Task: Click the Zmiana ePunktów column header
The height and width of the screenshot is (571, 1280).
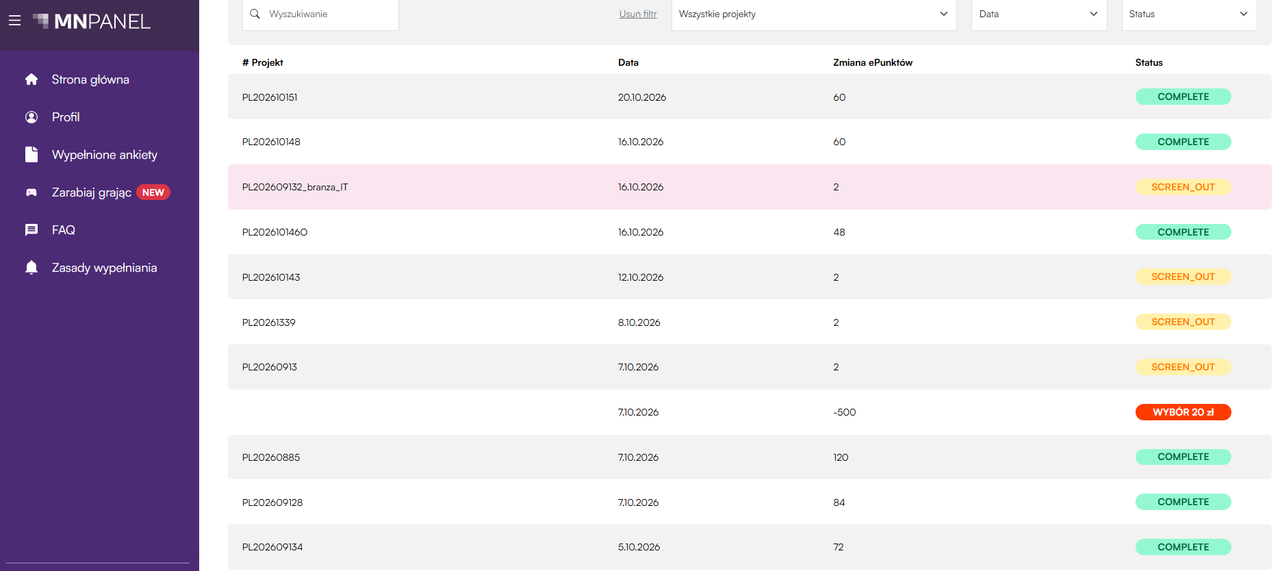Action: point(872,62)
